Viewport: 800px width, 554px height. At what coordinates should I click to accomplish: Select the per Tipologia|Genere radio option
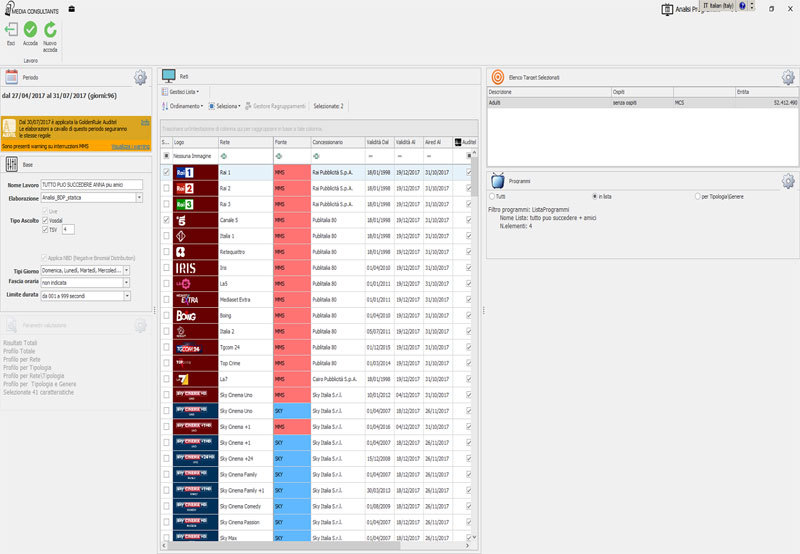[697, 197]
